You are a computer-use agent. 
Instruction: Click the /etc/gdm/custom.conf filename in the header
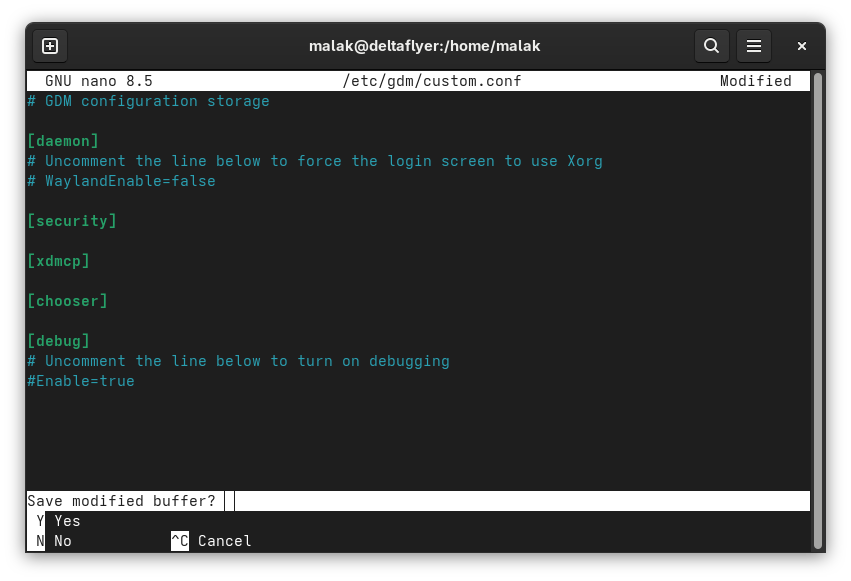coord(431,81)
